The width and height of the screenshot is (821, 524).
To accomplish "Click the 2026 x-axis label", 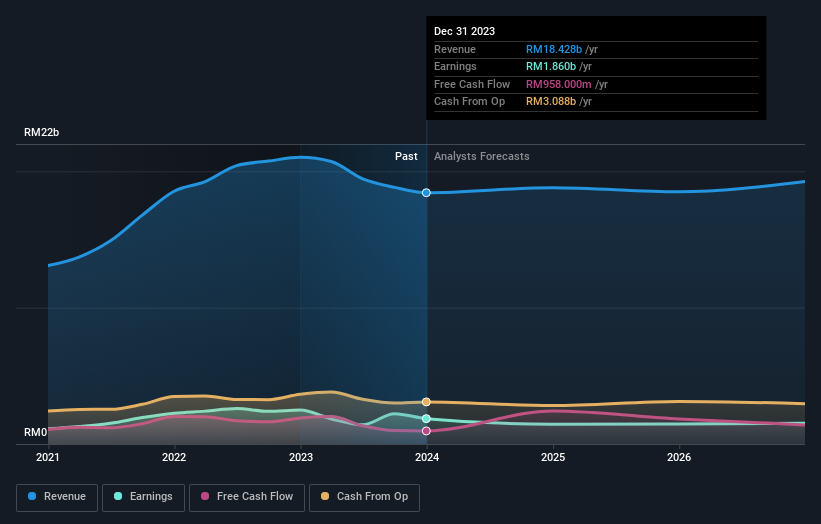I will click(679, 458).
